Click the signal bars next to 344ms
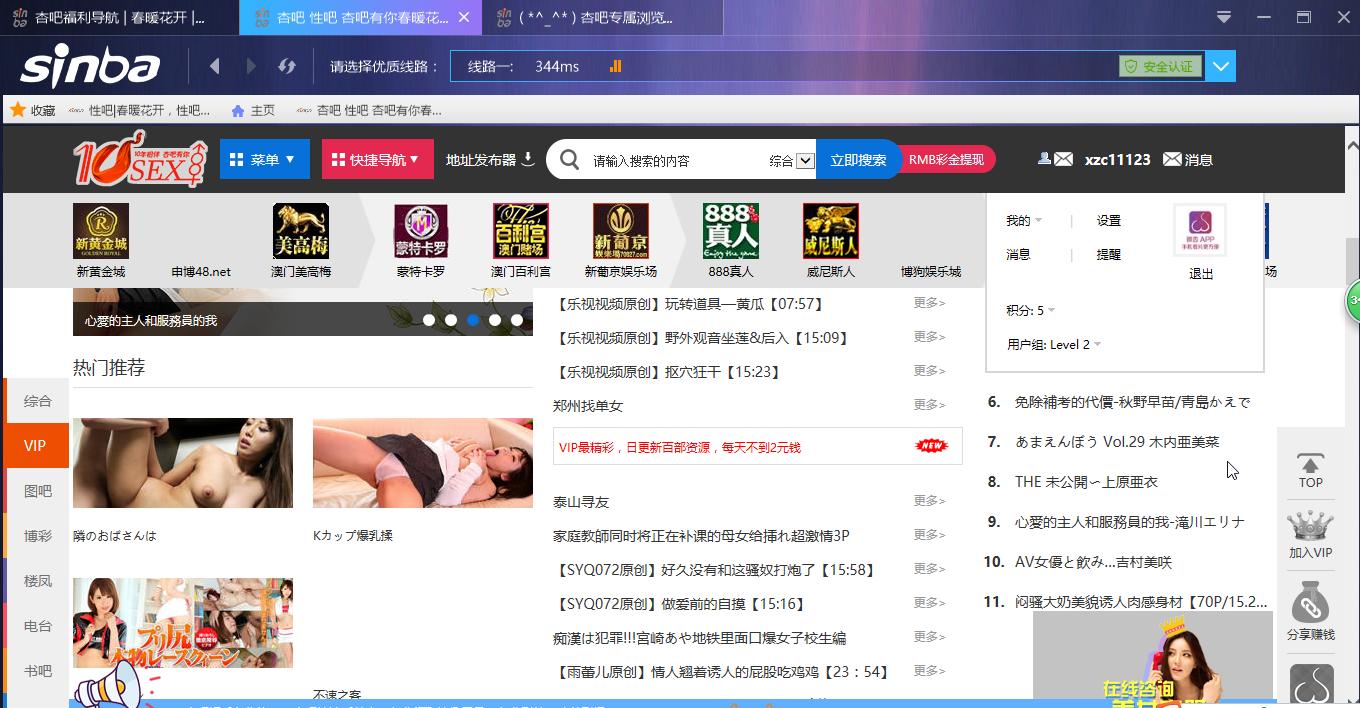The width and height of the screenshot is (1360, 708). (x=614, y=64)
